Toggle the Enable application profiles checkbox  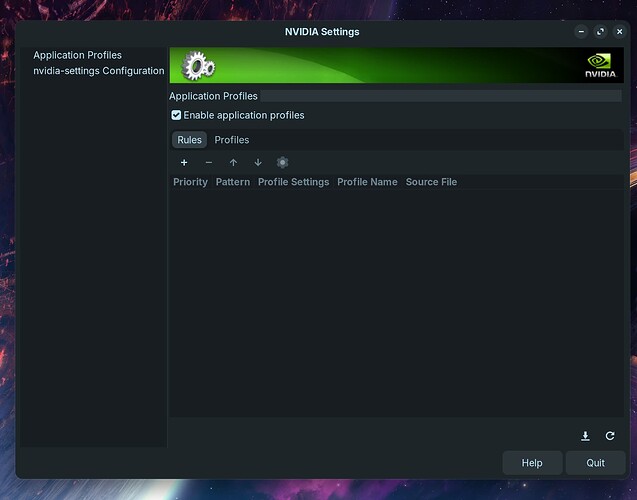point(177,115)
